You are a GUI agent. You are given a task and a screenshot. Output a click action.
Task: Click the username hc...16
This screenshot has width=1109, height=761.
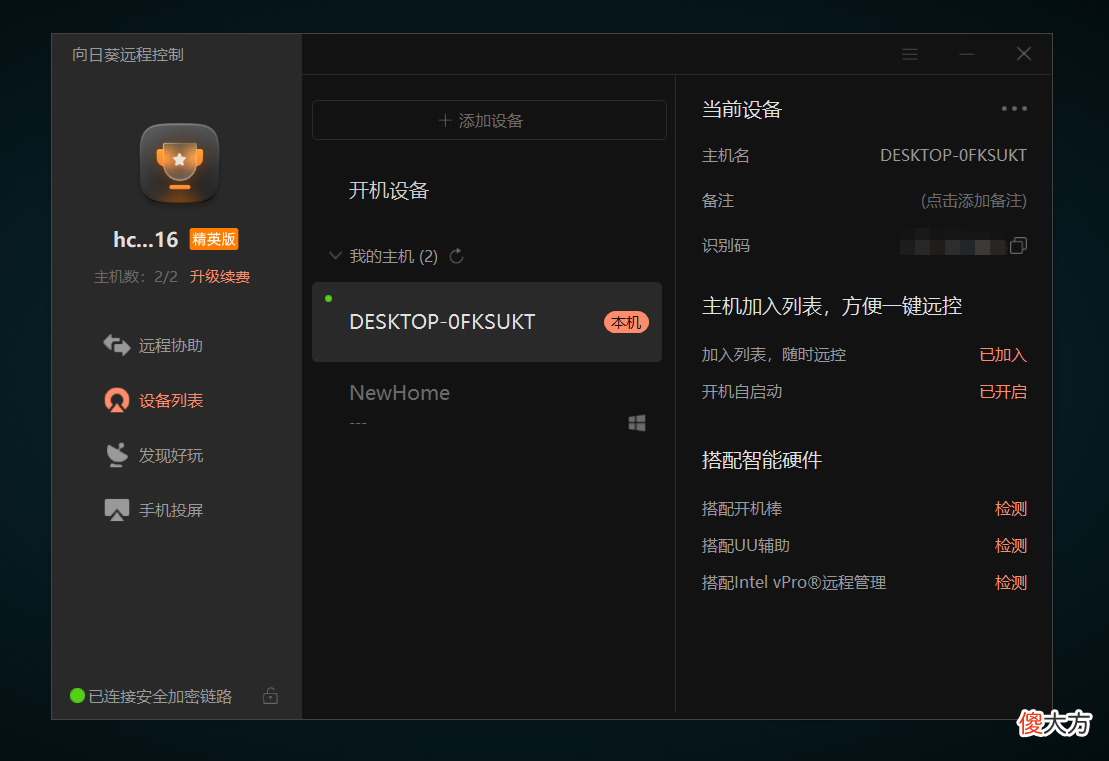pyautogui.click(x=146, y=239)
